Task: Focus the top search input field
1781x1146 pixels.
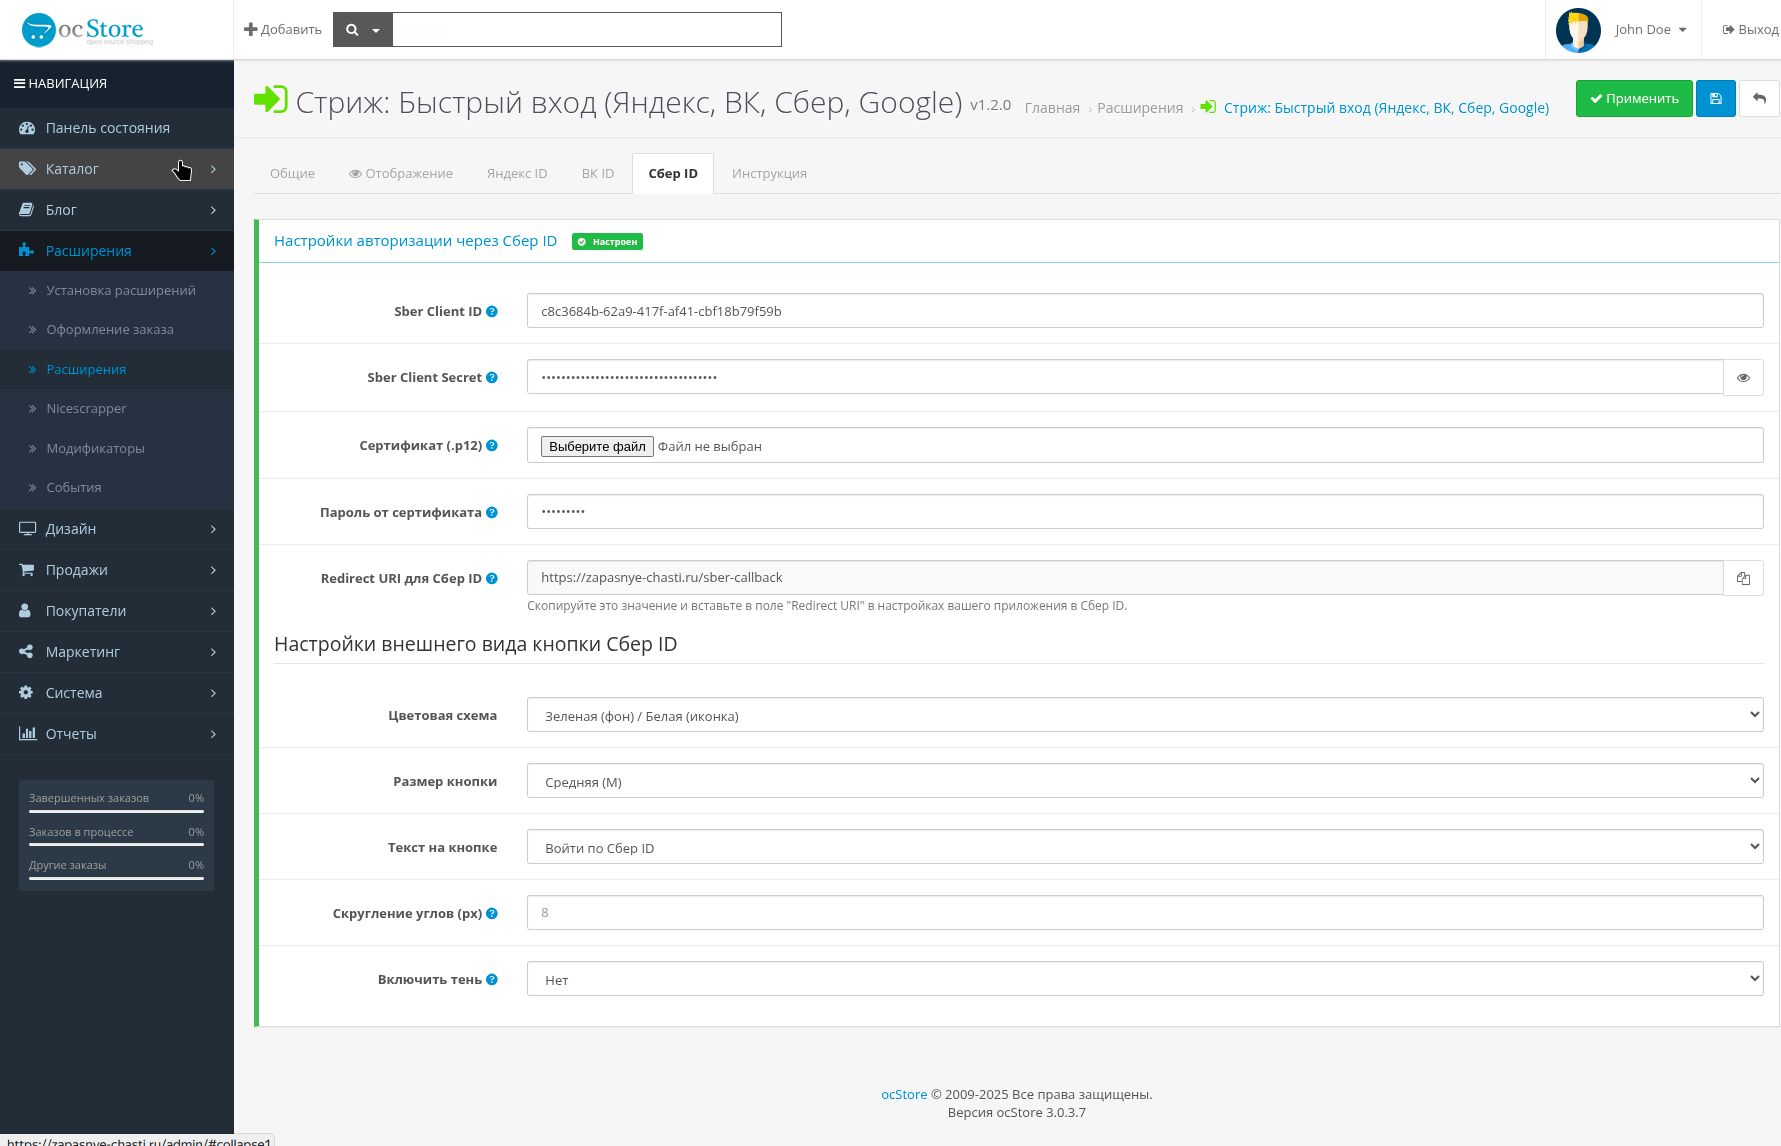Action: point(587,30)
